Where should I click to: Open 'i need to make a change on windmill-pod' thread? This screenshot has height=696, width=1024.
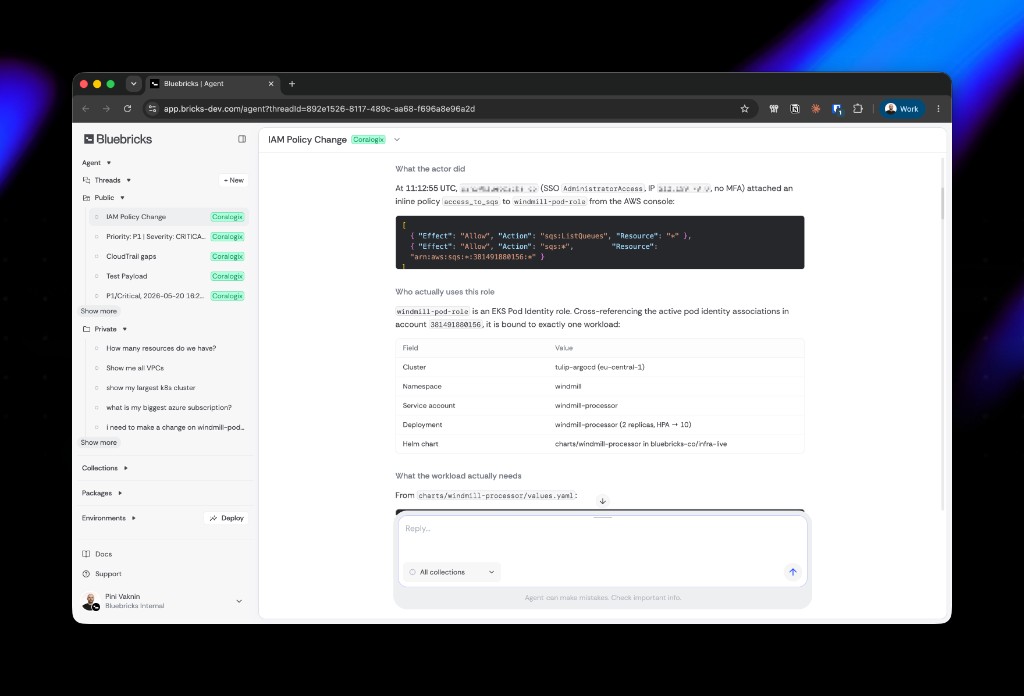pos(167,427)
